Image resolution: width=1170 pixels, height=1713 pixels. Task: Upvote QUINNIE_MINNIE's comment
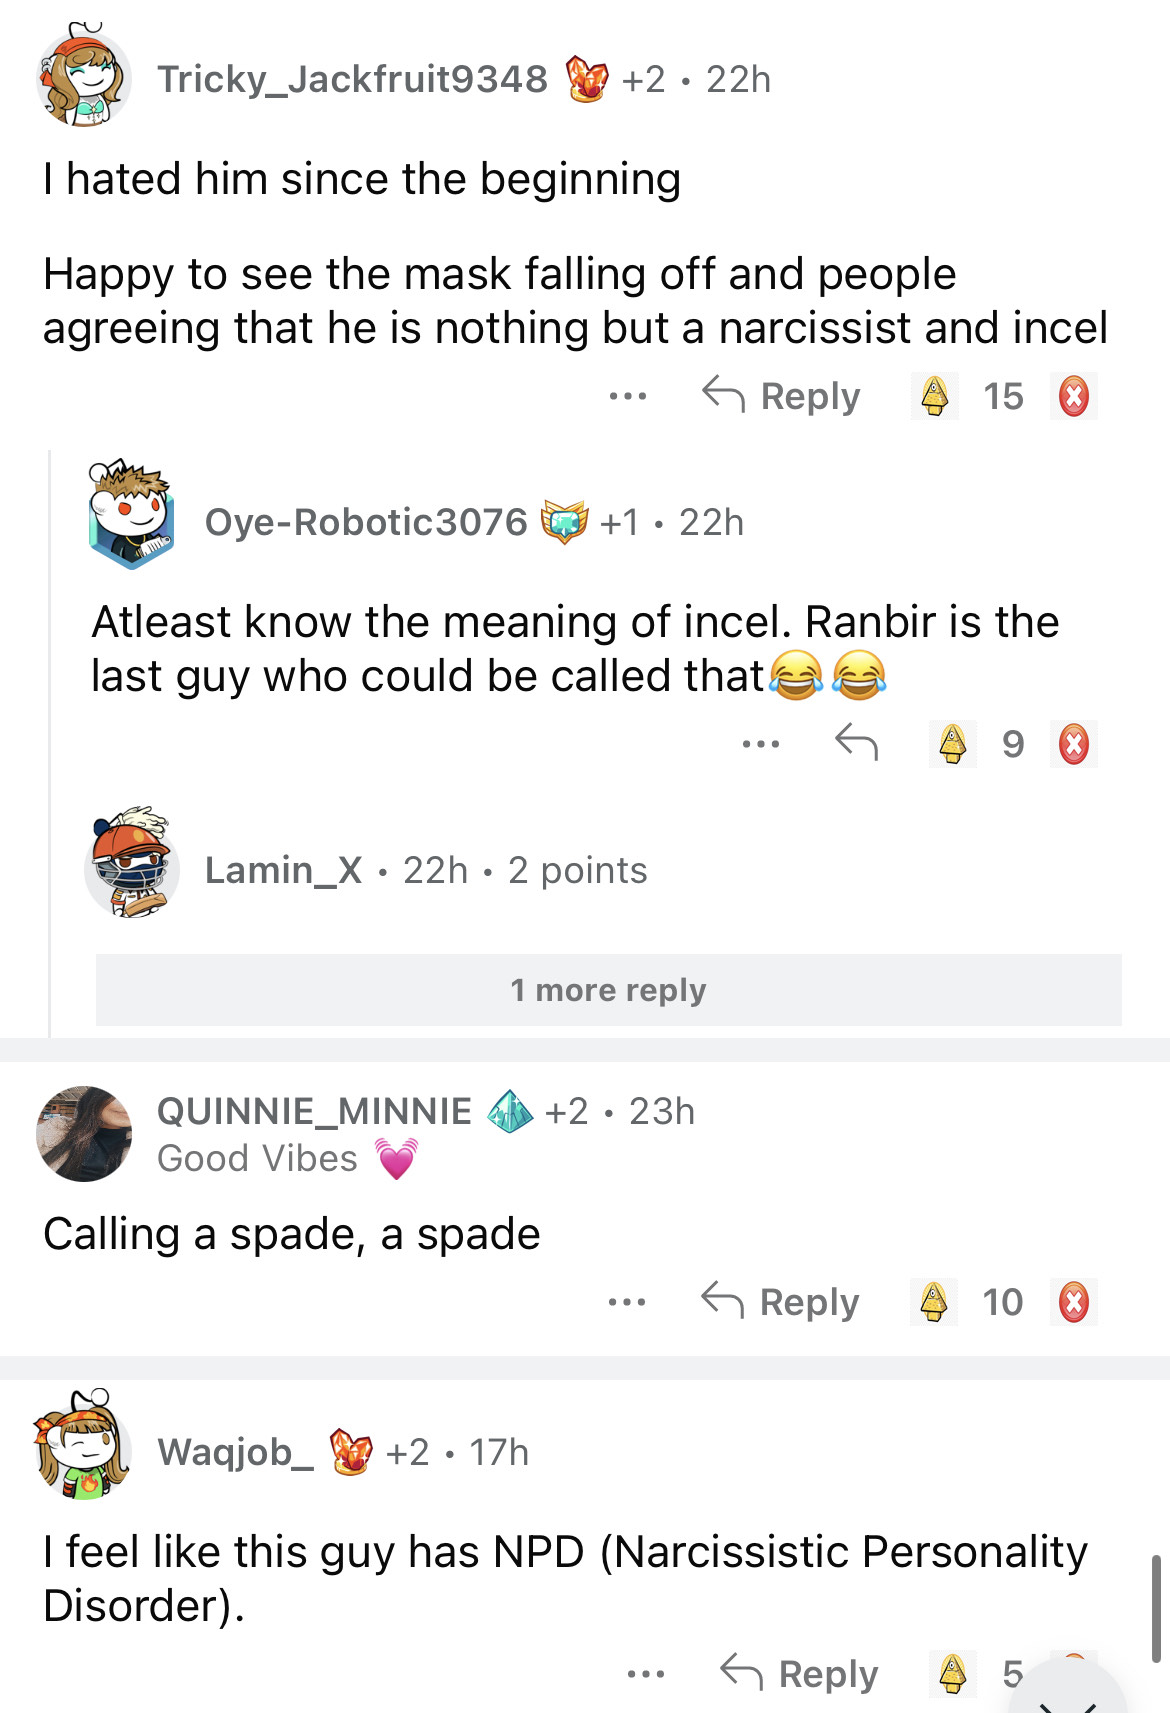click(933, 1302)
